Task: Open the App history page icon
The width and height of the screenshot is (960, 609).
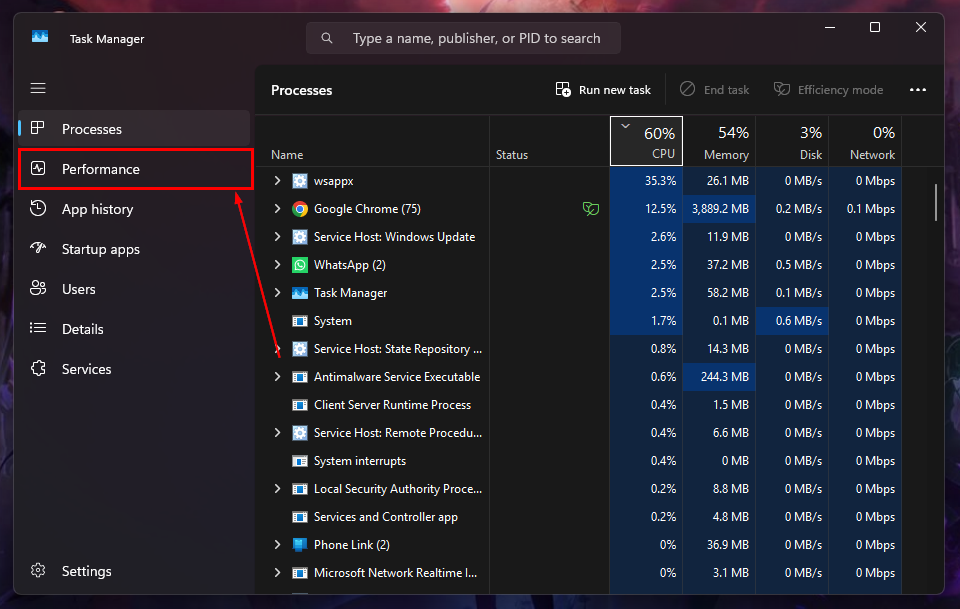Action: [38, 209]
